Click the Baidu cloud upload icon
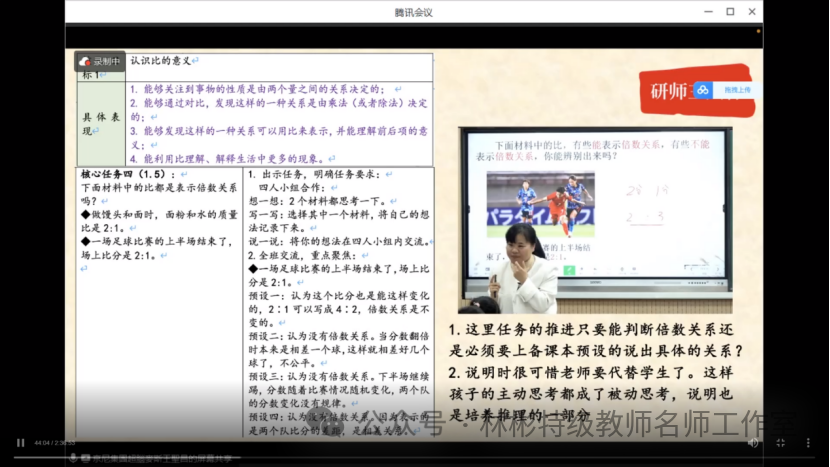The width and height of the screenshot is (830, 467). [x=703, y=90]
